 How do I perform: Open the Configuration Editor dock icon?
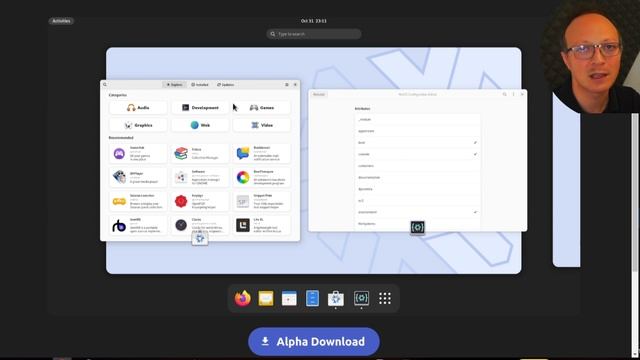361,298
